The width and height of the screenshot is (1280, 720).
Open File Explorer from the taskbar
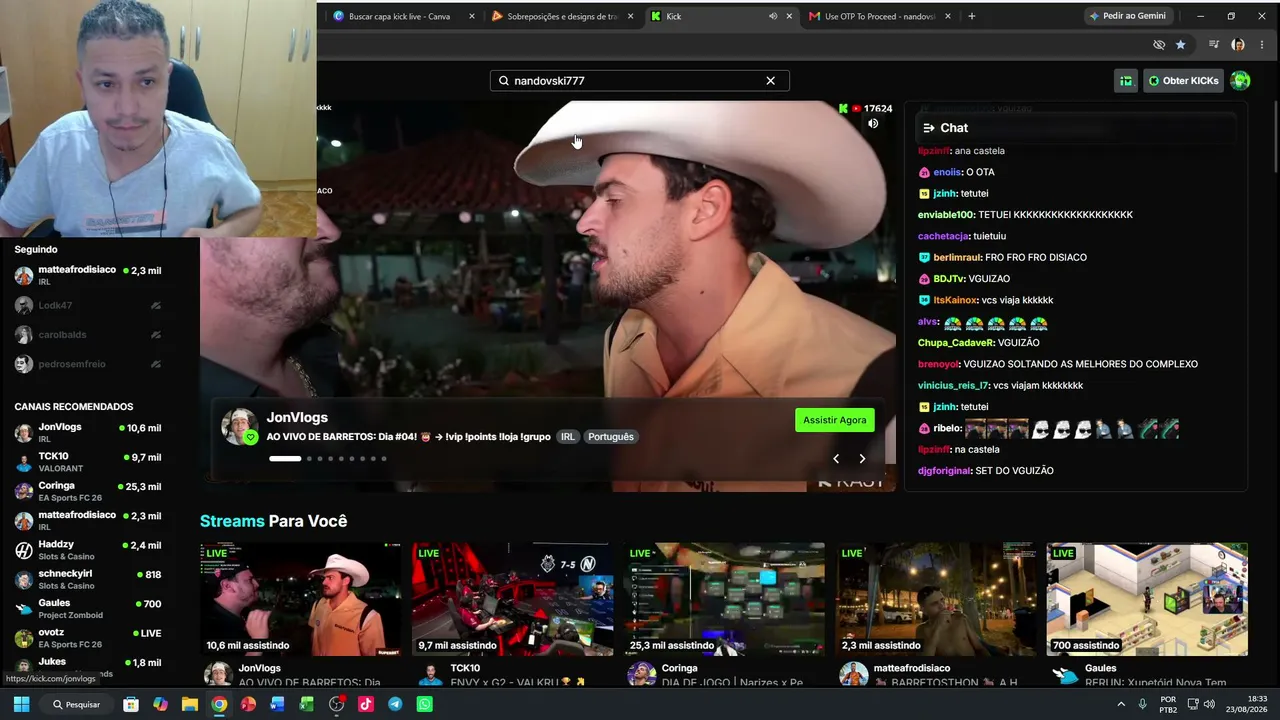[190, 704]
